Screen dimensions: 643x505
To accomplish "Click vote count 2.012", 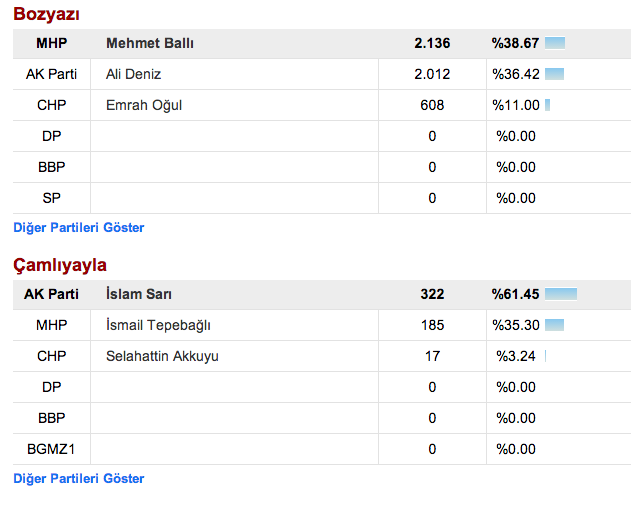I will (x=432, y=74).
